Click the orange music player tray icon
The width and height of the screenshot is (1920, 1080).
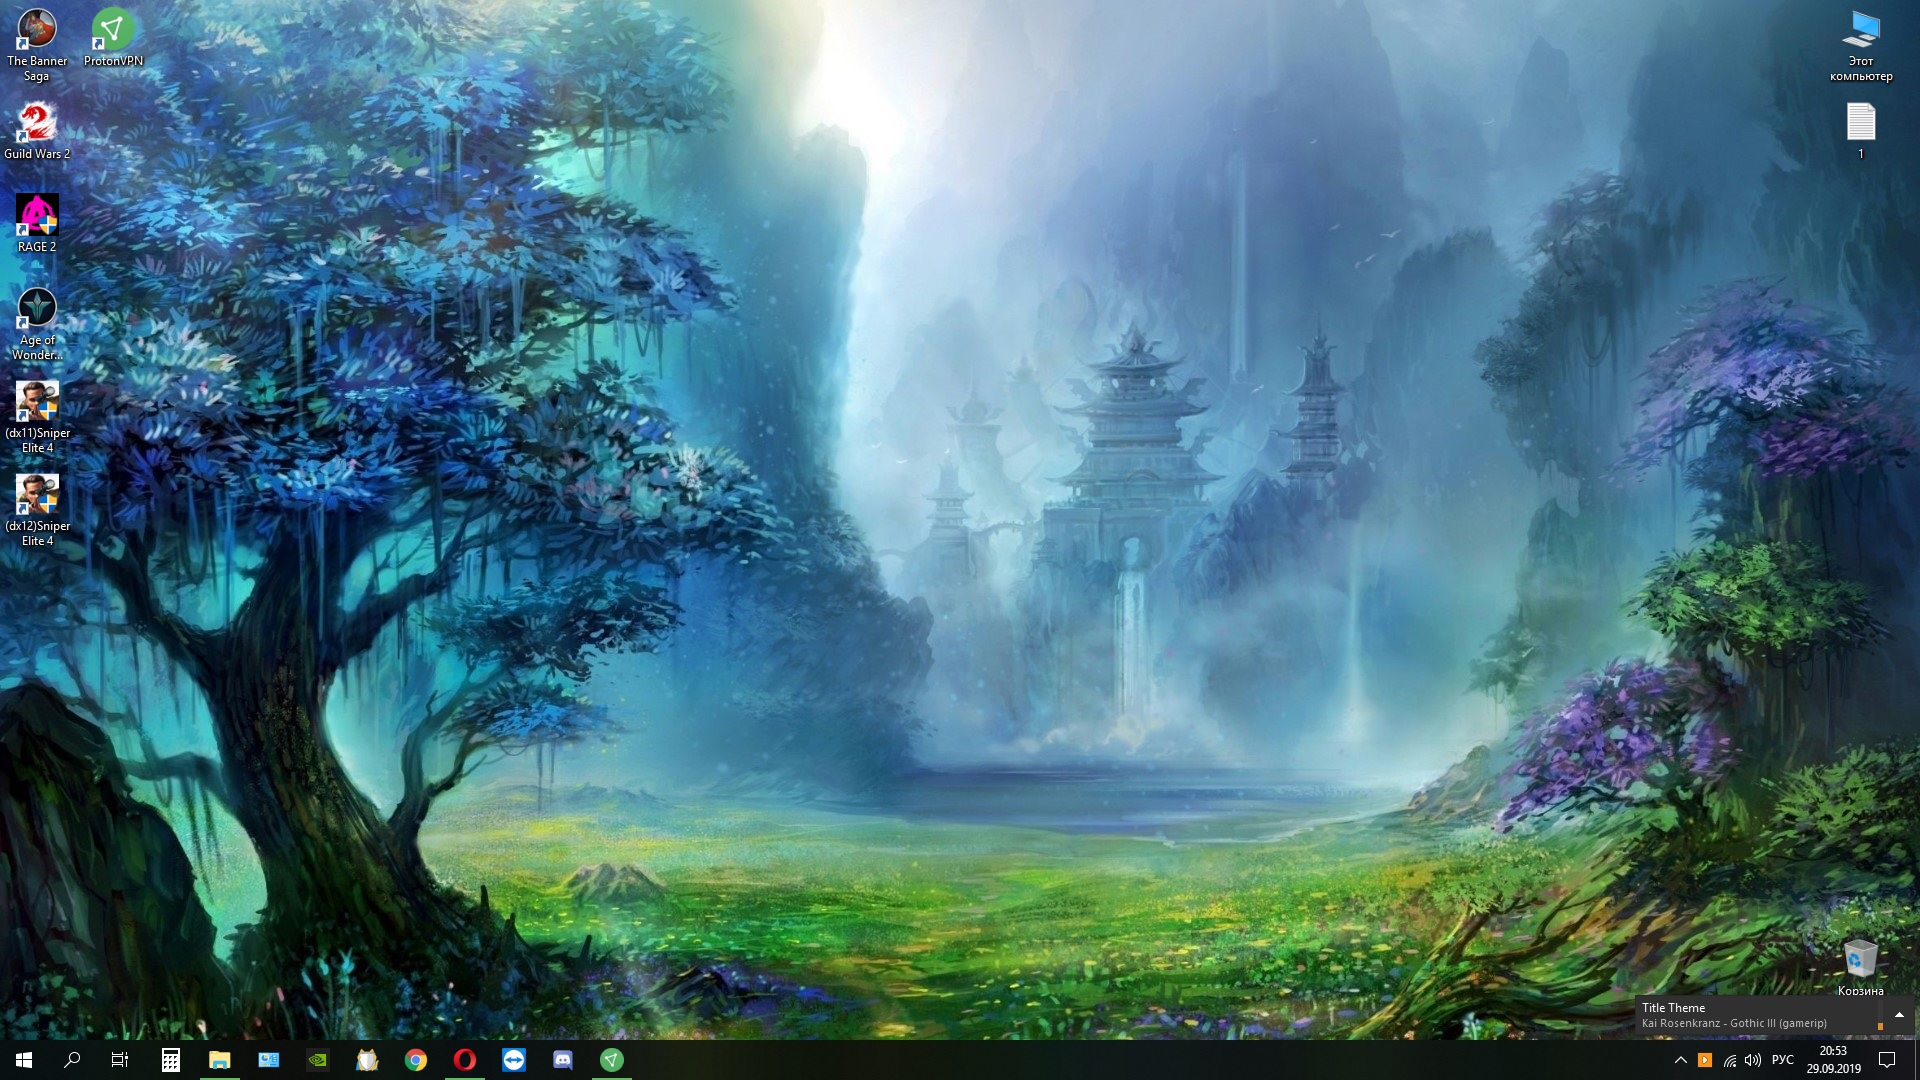[1705, 1060]
